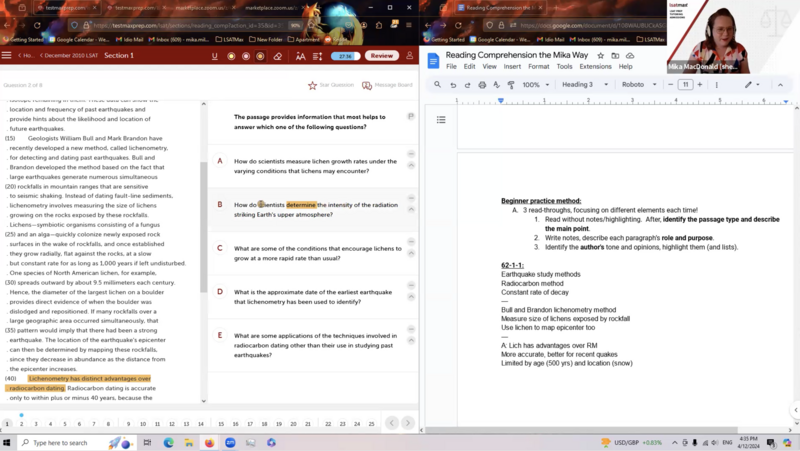Select answer choice E
This screenshot has width=800, height=451.
click(x=220, y=335)
